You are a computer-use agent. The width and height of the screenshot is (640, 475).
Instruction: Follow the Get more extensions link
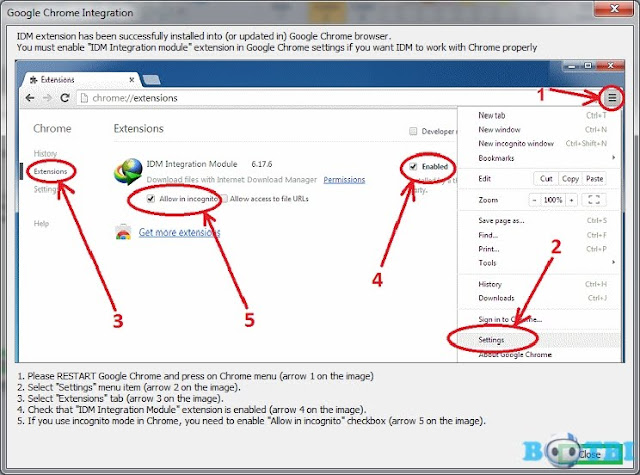179,232
